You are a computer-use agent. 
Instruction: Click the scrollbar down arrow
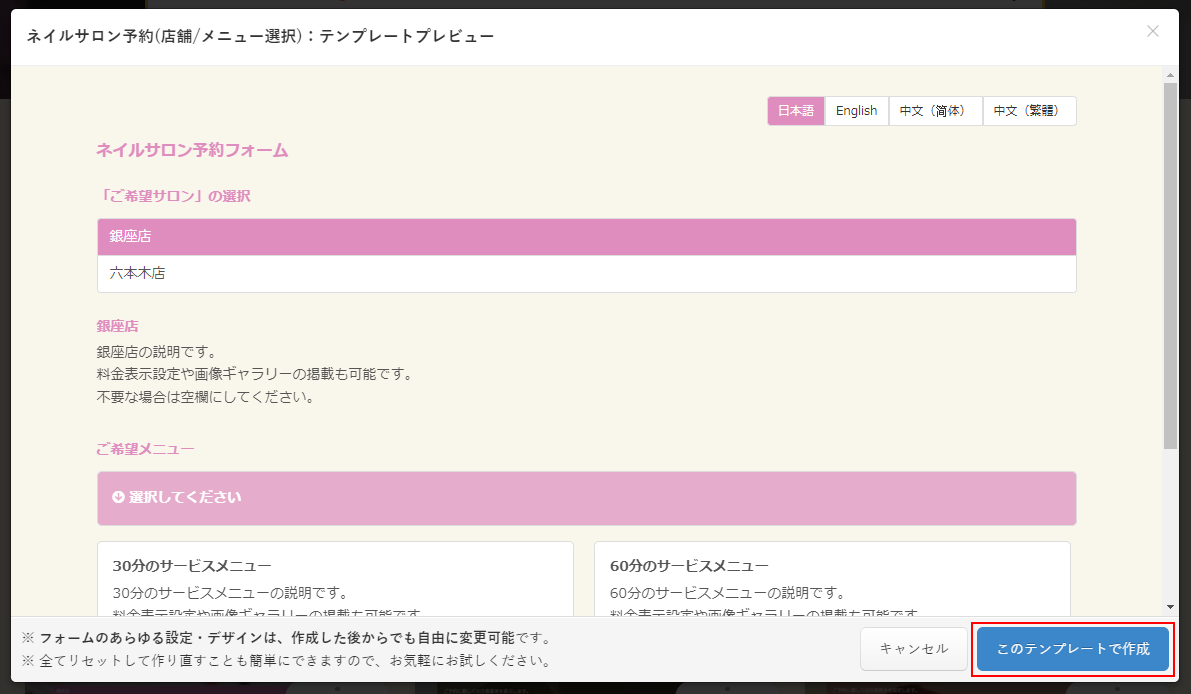(1170, 606)
